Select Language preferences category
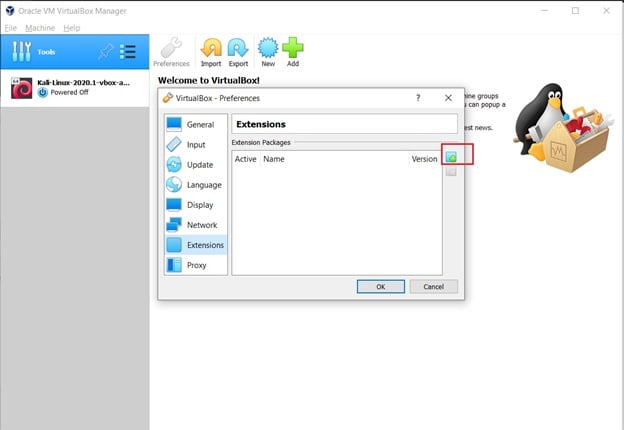624x430 pixels. [195, 185]
